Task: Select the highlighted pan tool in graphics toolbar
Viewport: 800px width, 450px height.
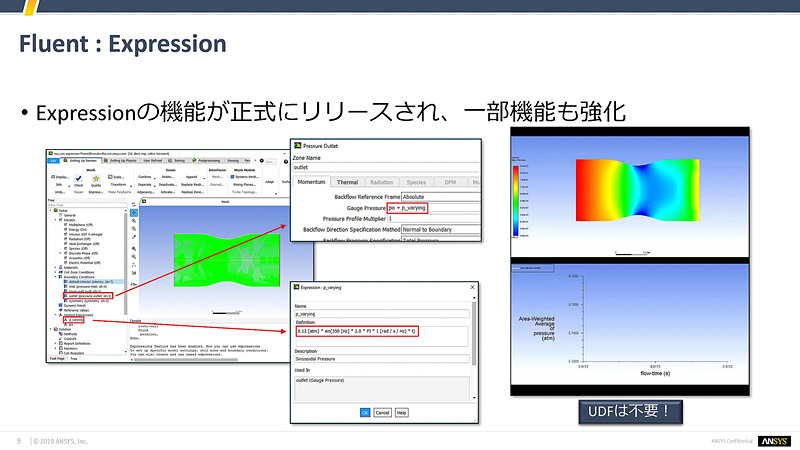Action: [134, 213]
